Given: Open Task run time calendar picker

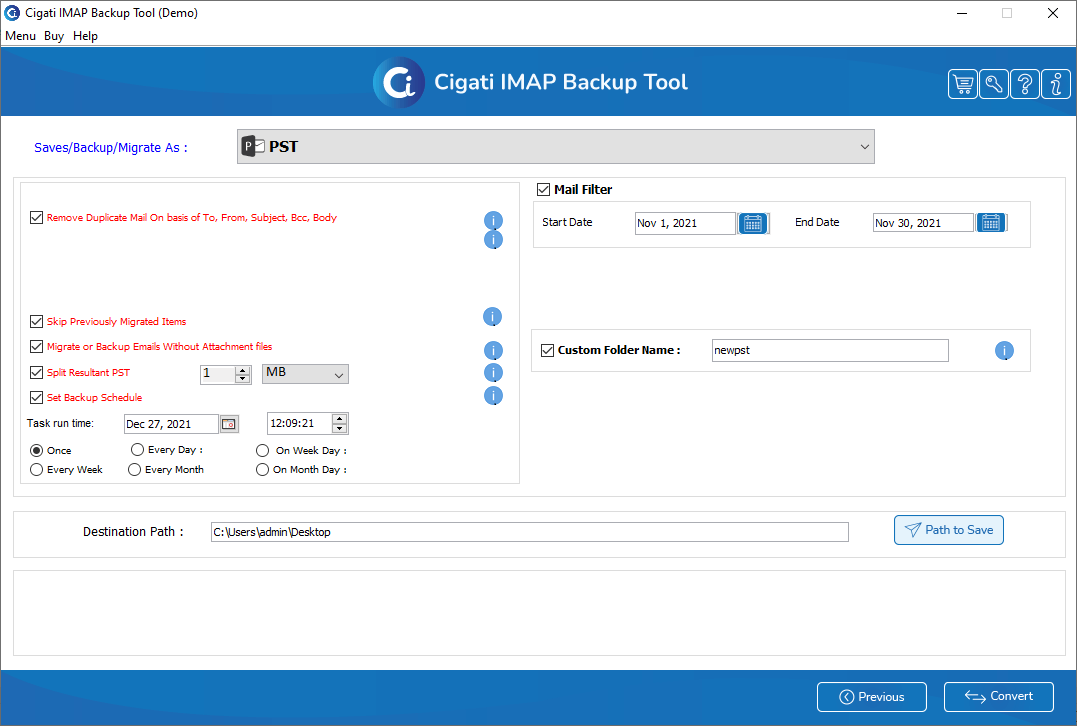Looking at the screenshot, I should (x=229, y=424).
